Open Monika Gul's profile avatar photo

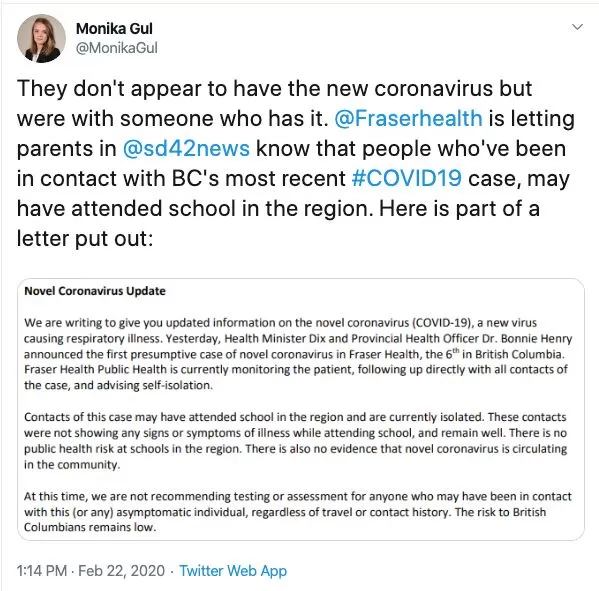point(41,39)
